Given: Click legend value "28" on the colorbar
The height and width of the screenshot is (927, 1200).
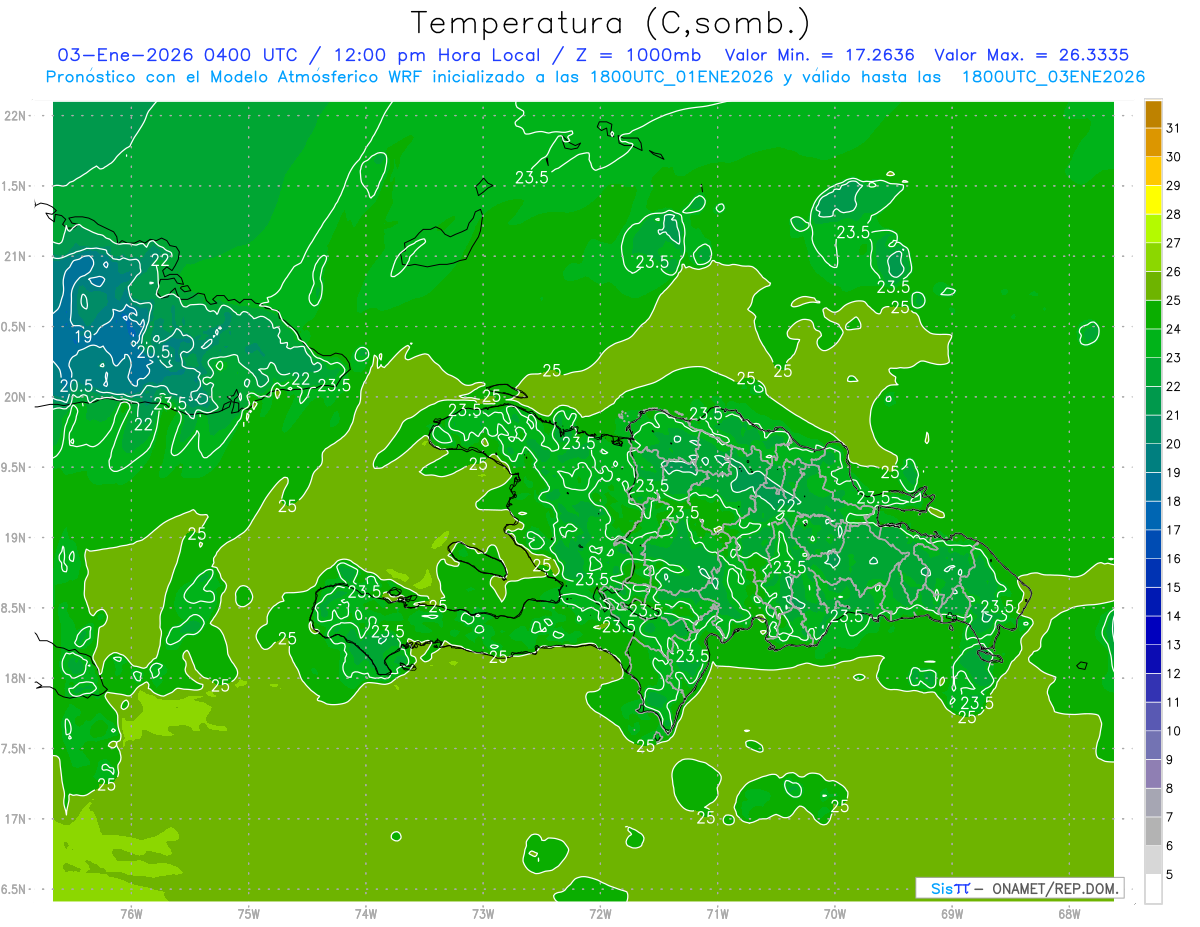Looking at the screenshot, I should click(x=1174, y=214).
